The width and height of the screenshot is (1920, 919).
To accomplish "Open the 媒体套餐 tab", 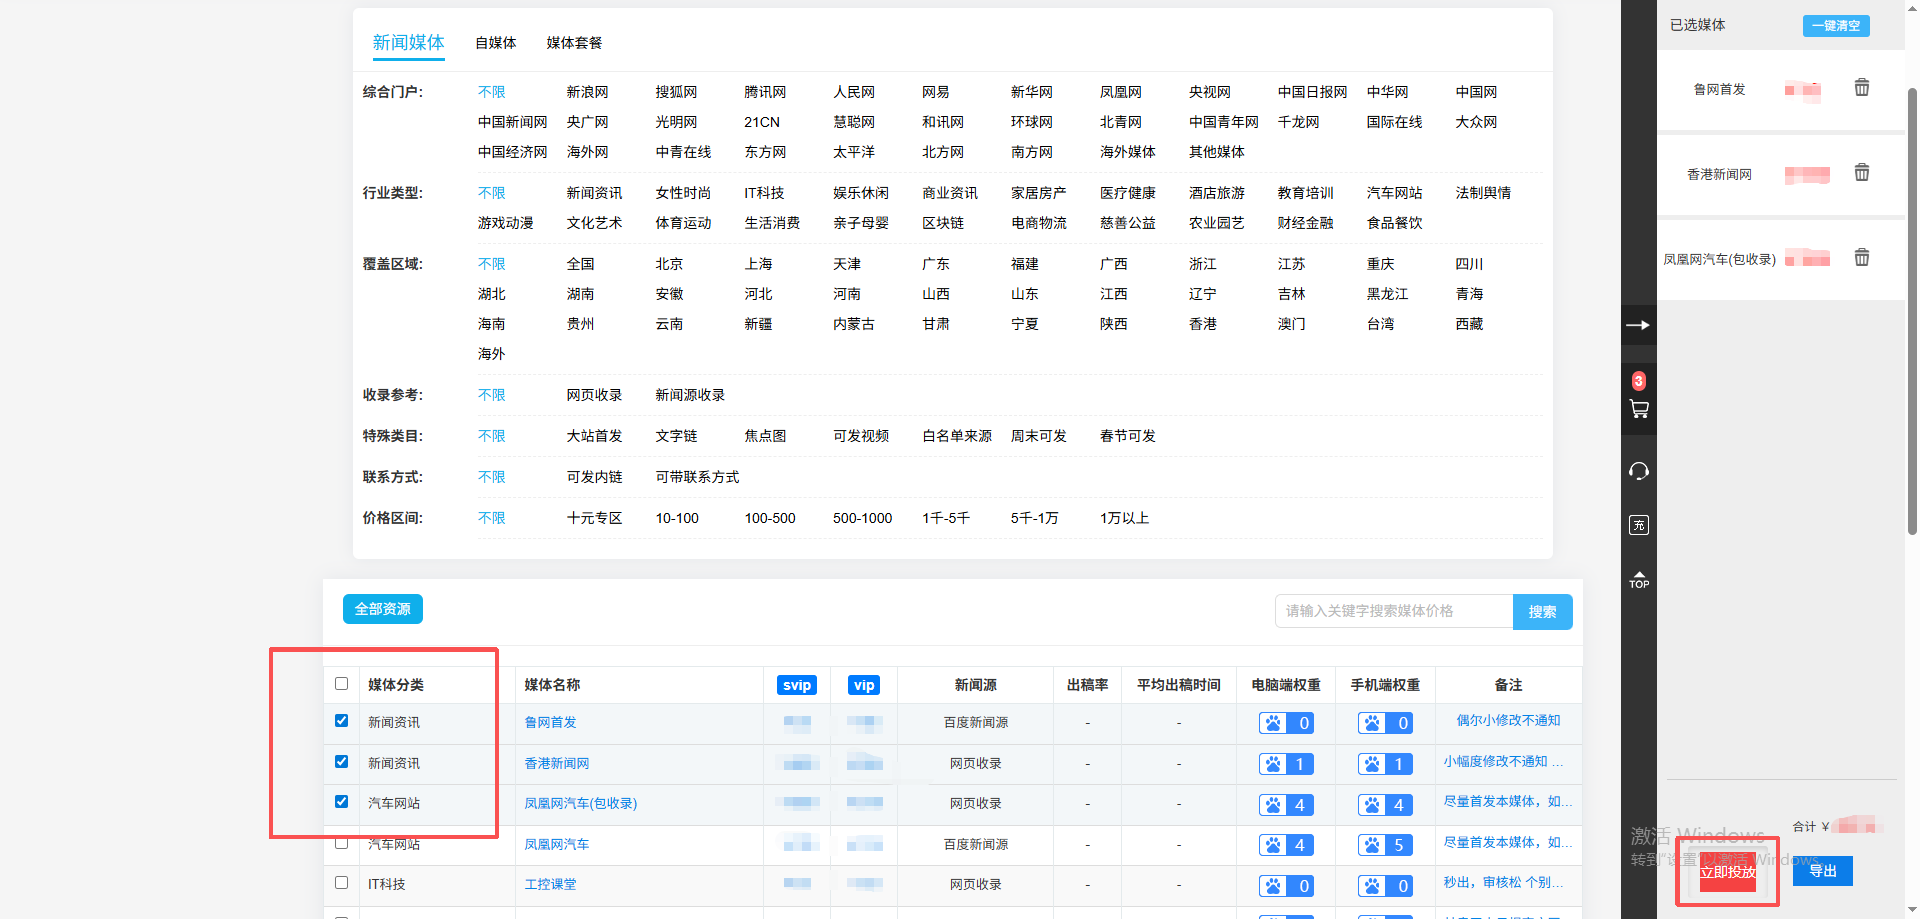I will (x=574, y=43).
